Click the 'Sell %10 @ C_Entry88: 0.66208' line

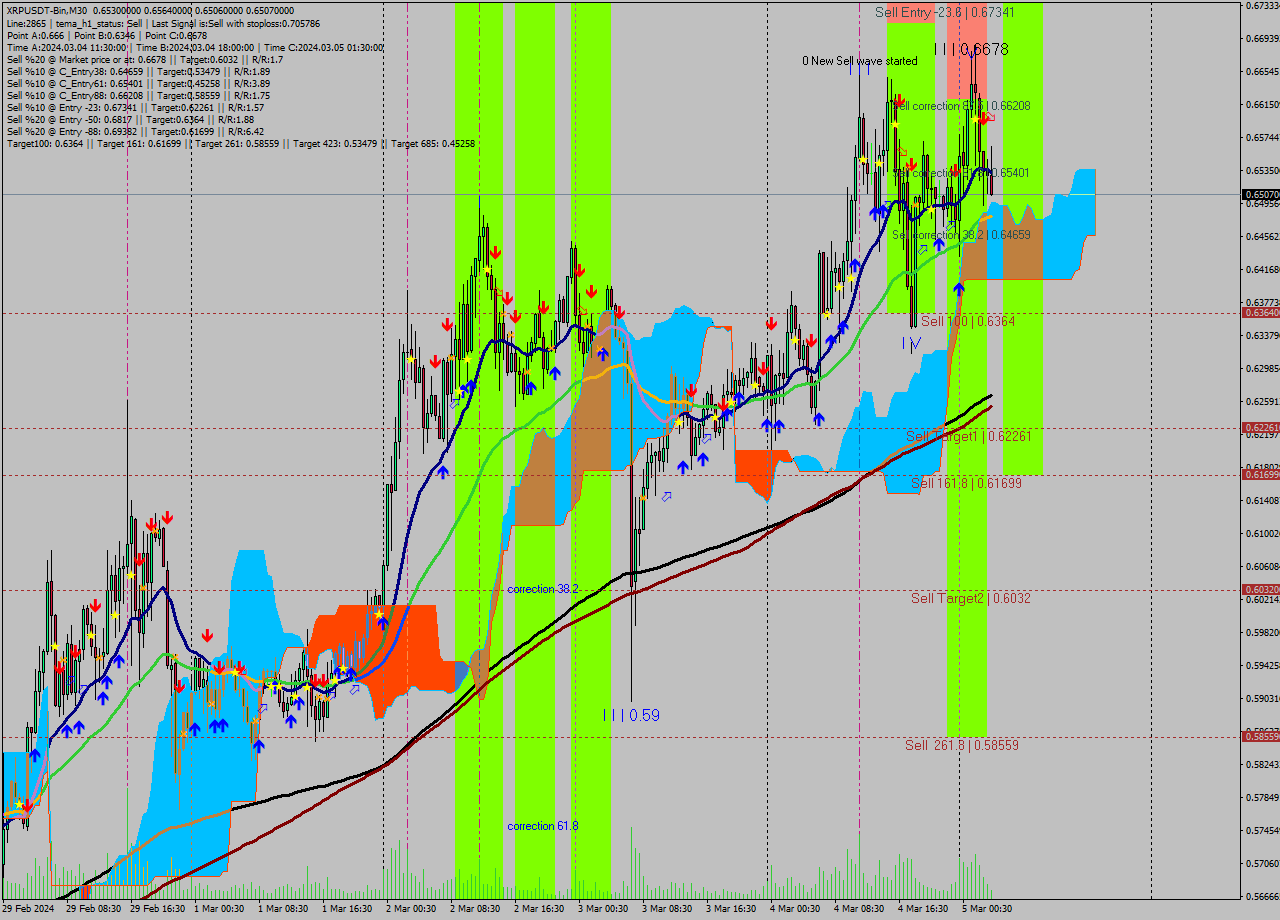pyautogui.click(x=138, y=95)
